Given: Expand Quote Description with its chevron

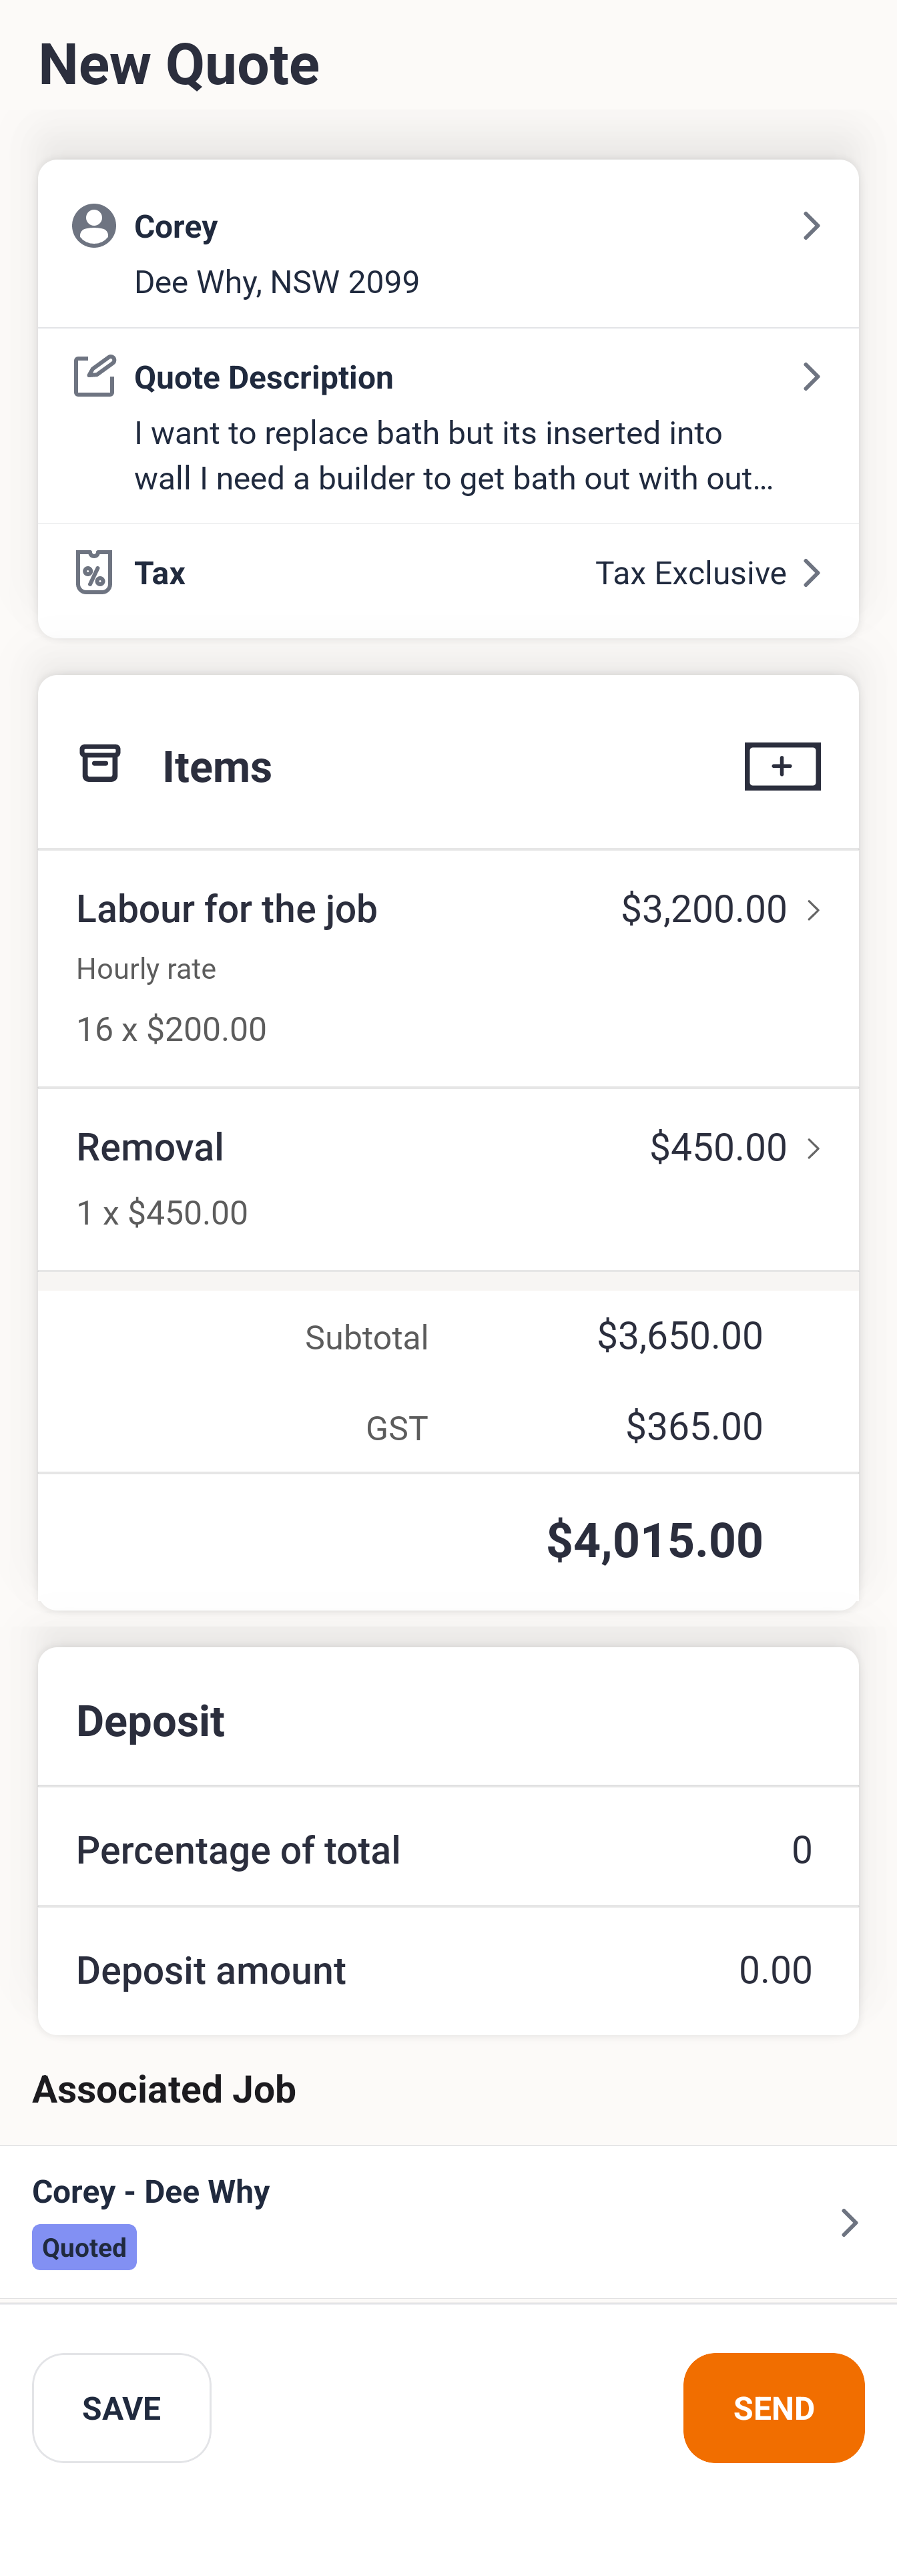Looking at the screenshot, I should point(811,377).
